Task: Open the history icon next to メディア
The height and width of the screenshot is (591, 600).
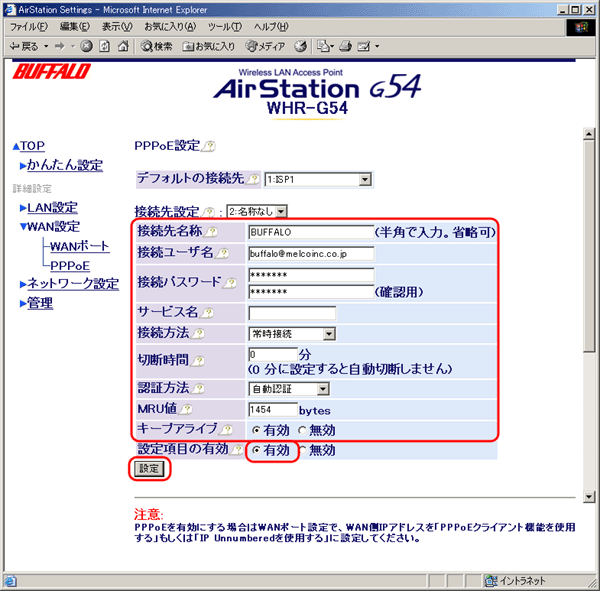Action: (300, 46)
